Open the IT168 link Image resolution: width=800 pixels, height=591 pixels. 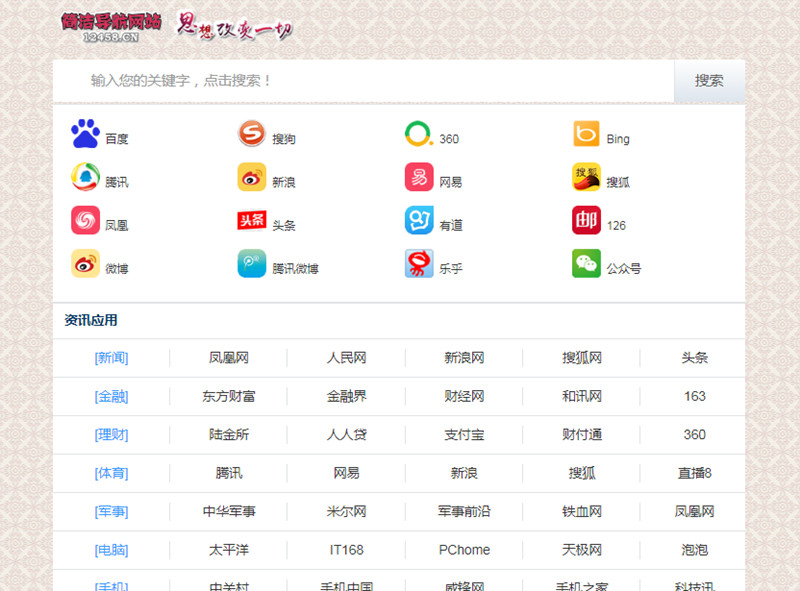[346, 550]
